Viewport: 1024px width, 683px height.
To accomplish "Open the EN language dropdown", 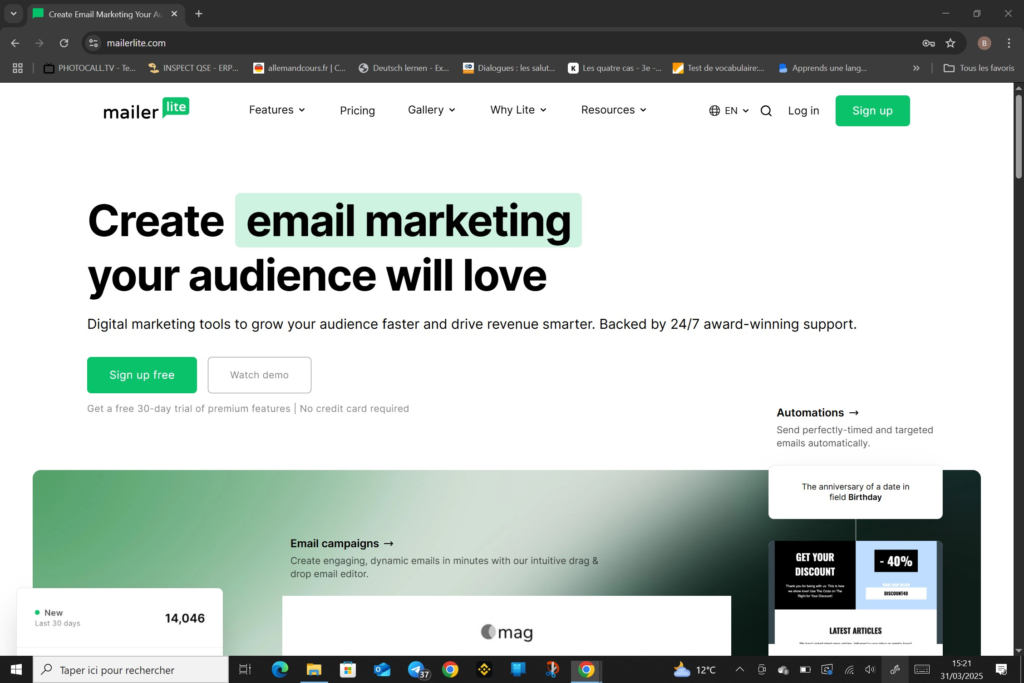I will pos(737,111).
